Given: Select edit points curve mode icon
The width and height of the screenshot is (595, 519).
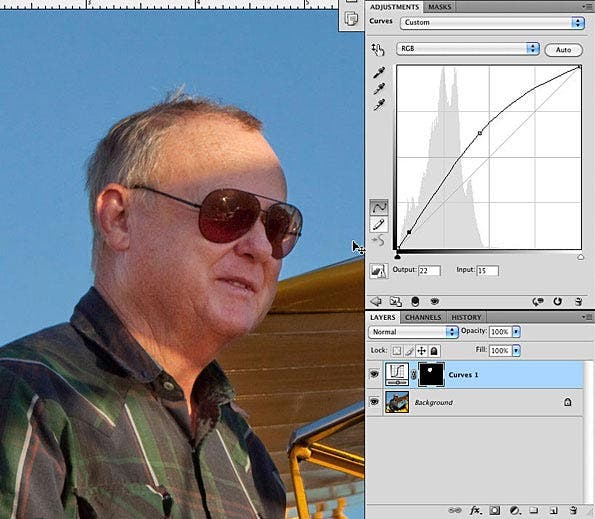Looking at the screenshot, I should pyautogui.click(x=378, y=207).
